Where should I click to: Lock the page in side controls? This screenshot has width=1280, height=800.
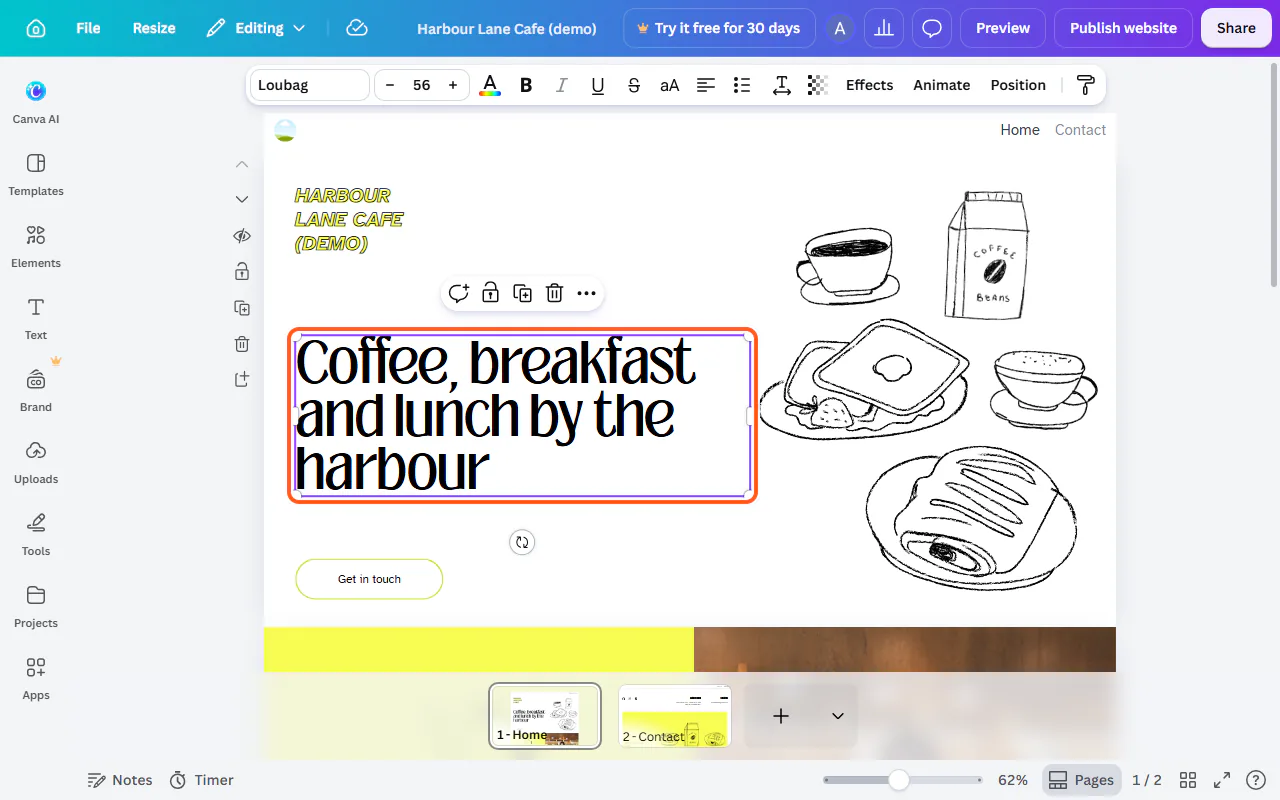tap(242, 271)
